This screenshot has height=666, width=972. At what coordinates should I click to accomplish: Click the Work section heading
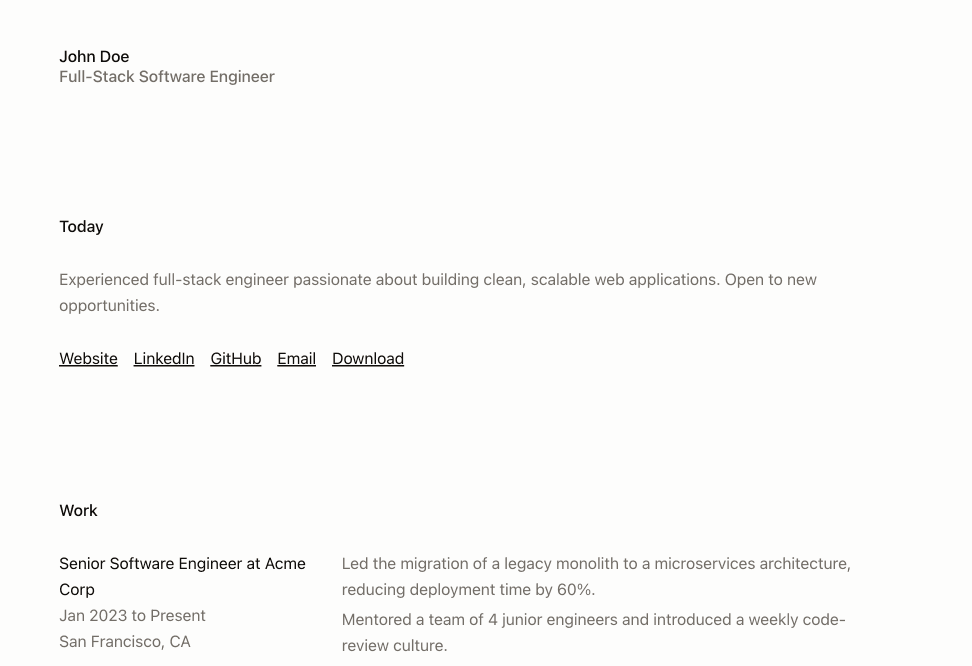click(78, 510)
